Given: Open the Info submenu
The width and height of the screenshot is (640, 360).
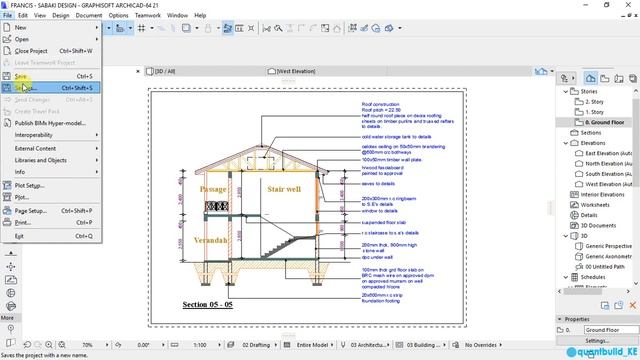Looking at the screenshot, I should 51,172.
